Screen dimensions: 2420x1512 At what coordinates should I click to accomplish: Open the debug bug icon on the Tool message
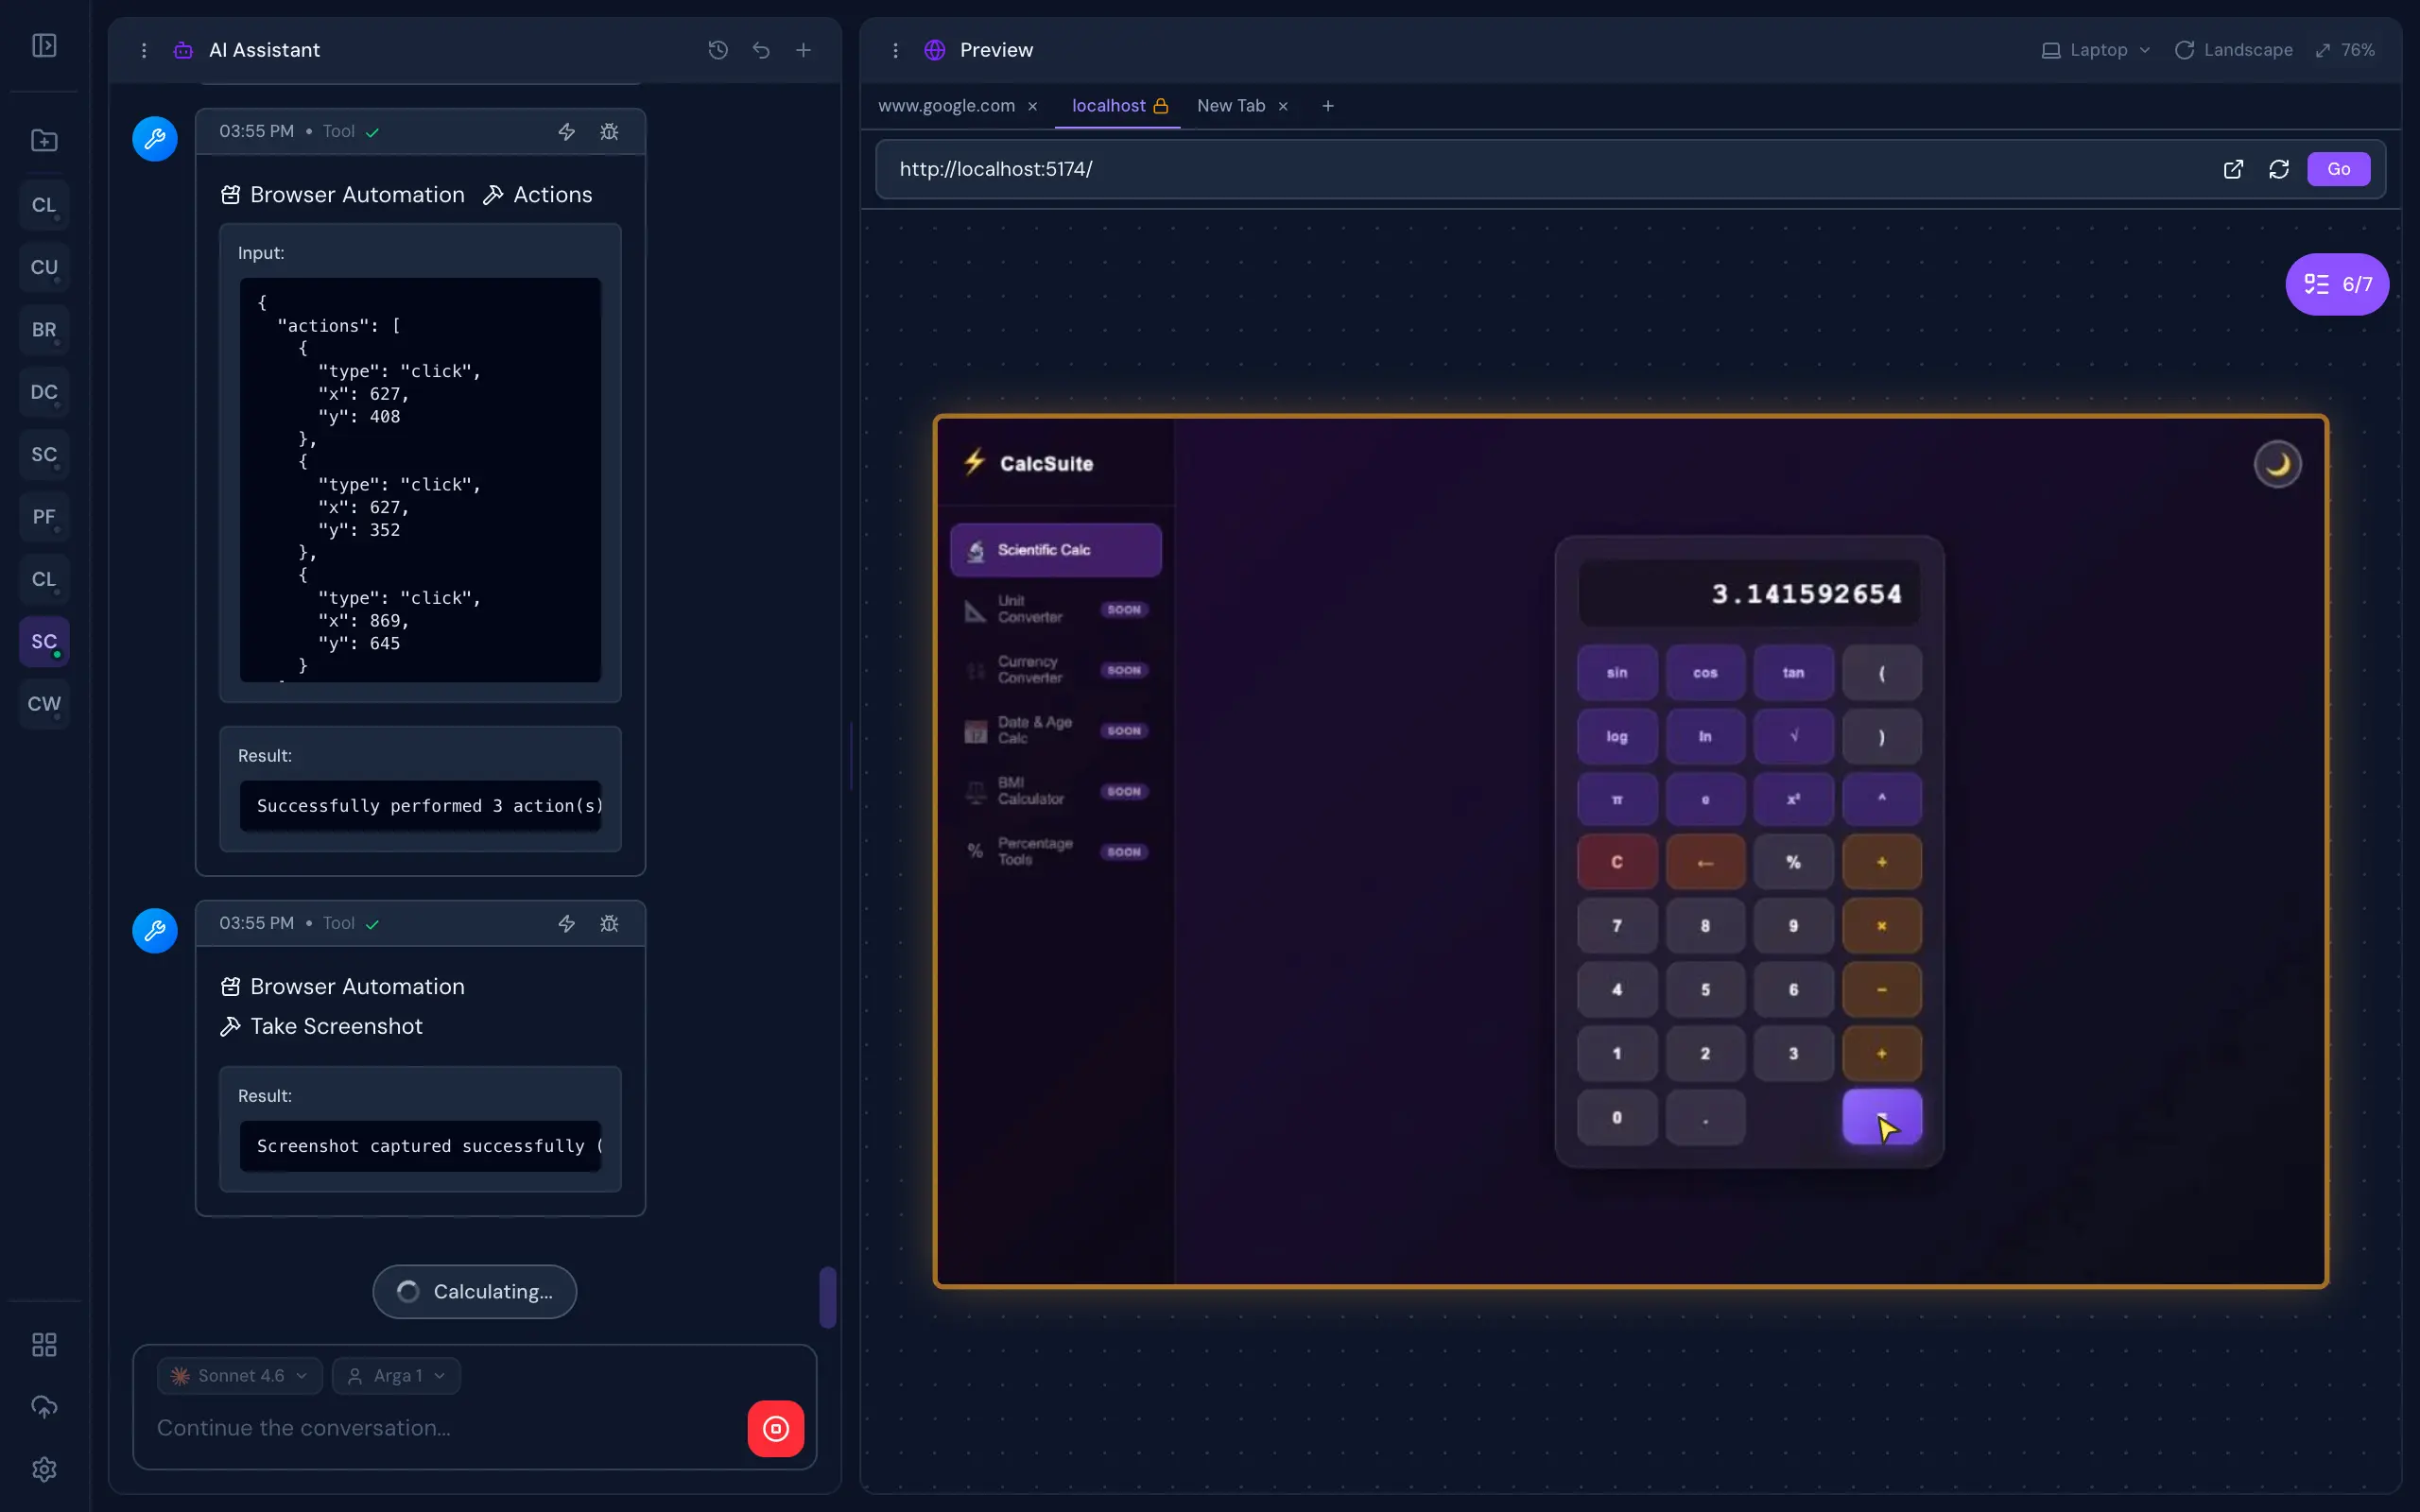[610, 131]
